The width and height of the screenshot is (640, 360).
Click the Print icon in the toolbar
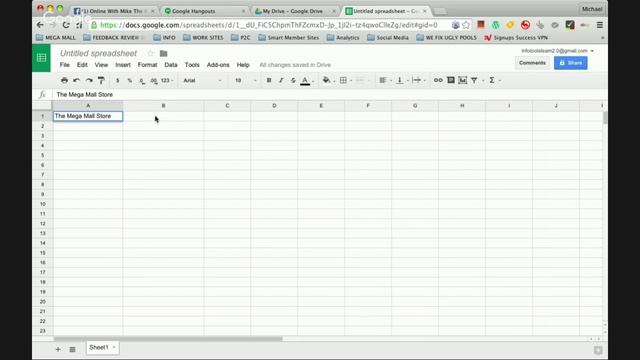click(x=64, y=80)
